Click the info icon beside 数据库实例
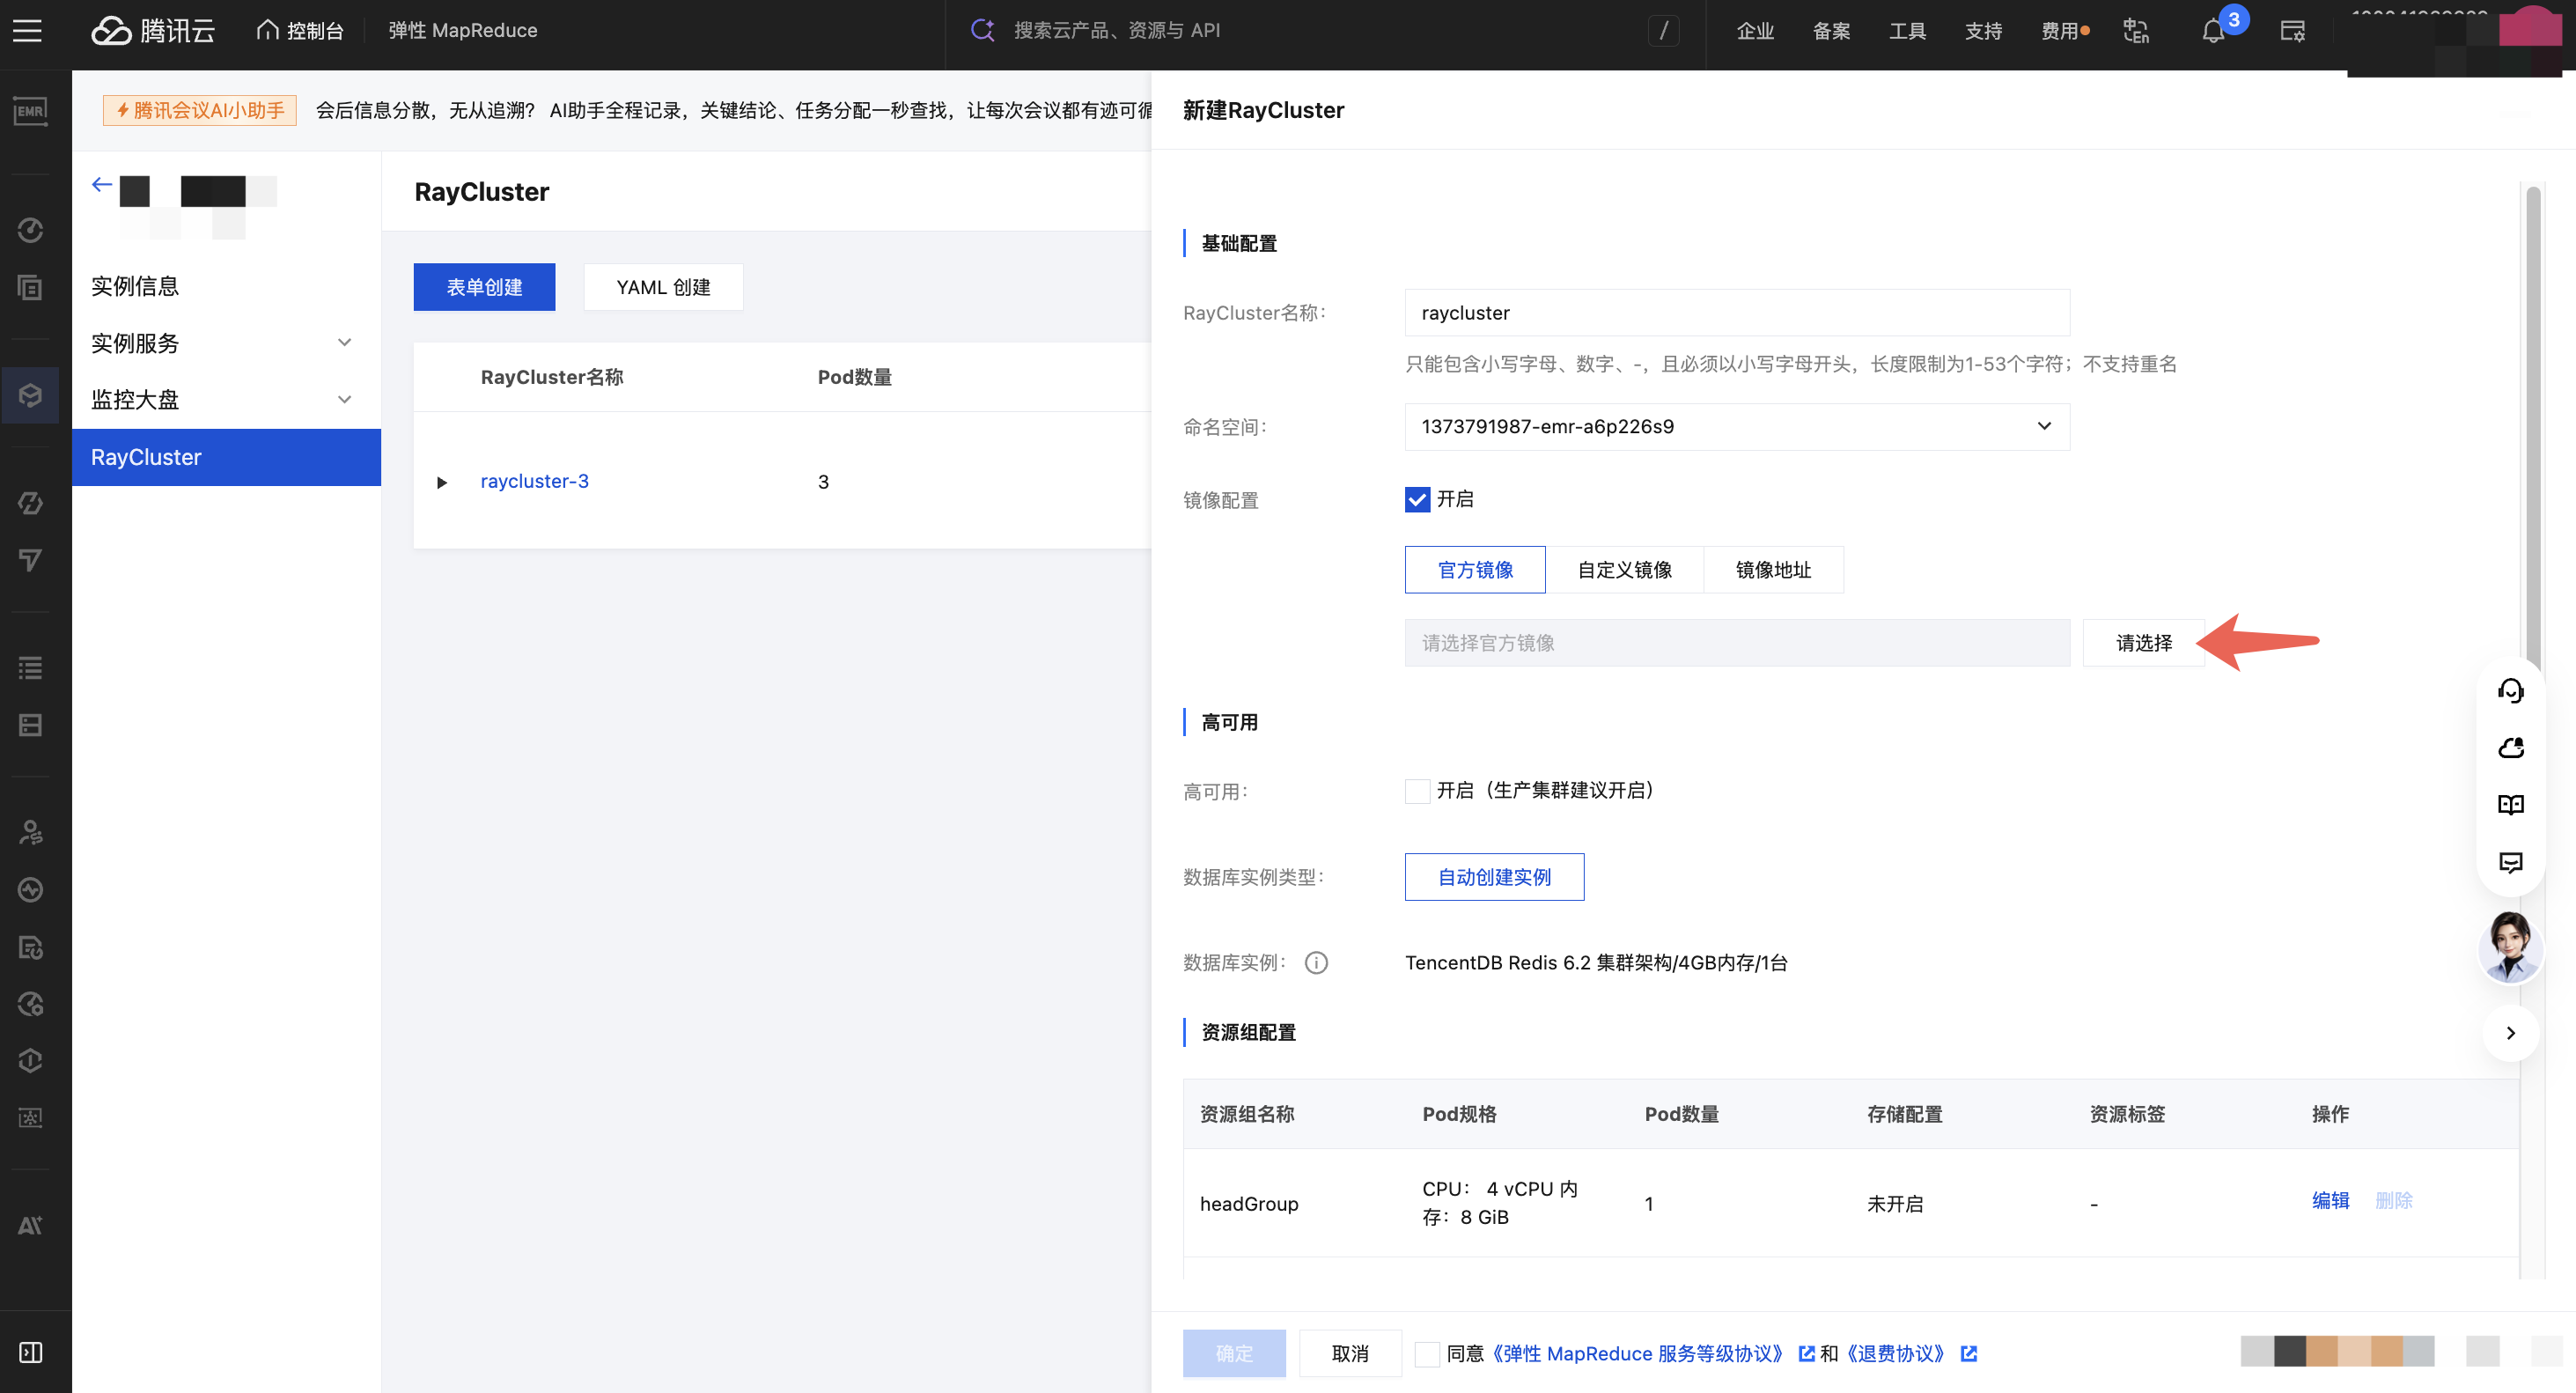 tap(1316, 963)
